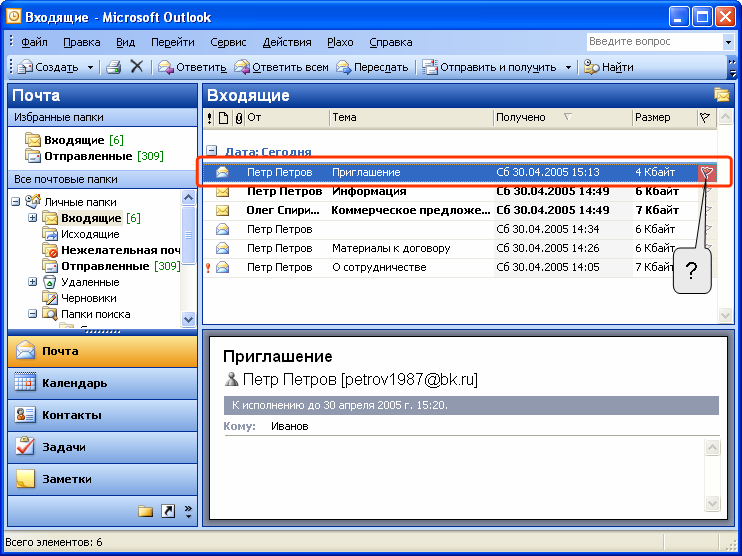Image resolution: width=742 pixels, height=556 pixels.
Task: Click the К исполнению до 30 апреля info bar
Action: [x=471, y=406]
